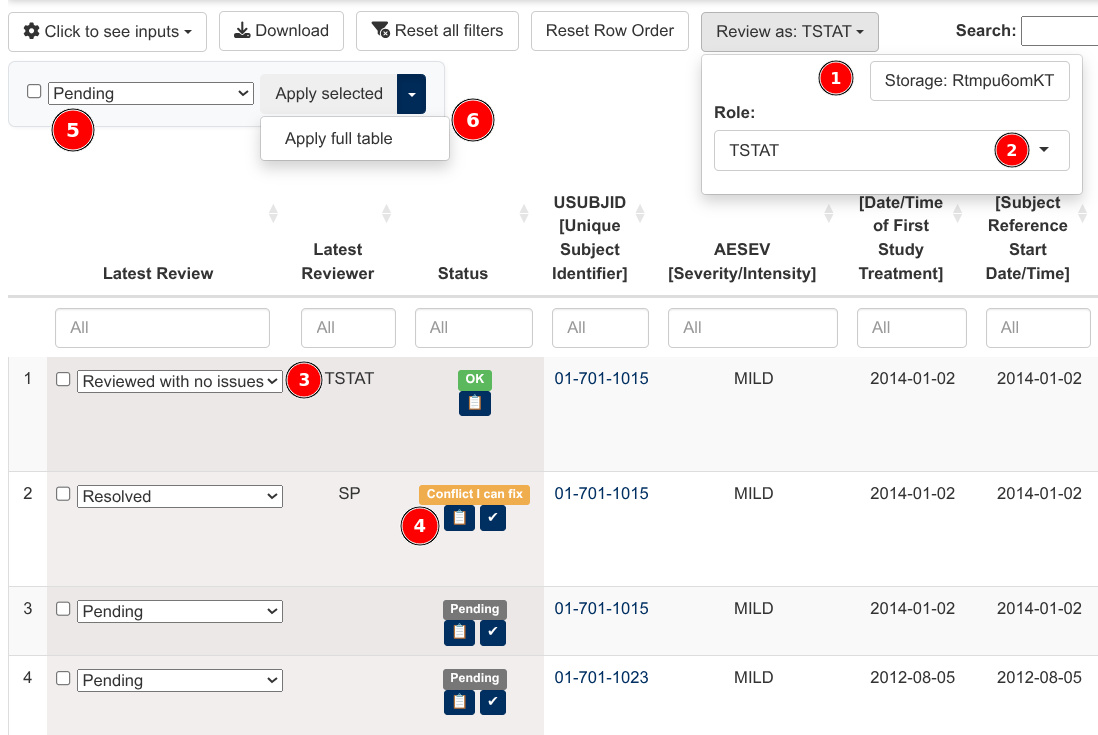Open row 1 review status dropdown

pos(179,381)
